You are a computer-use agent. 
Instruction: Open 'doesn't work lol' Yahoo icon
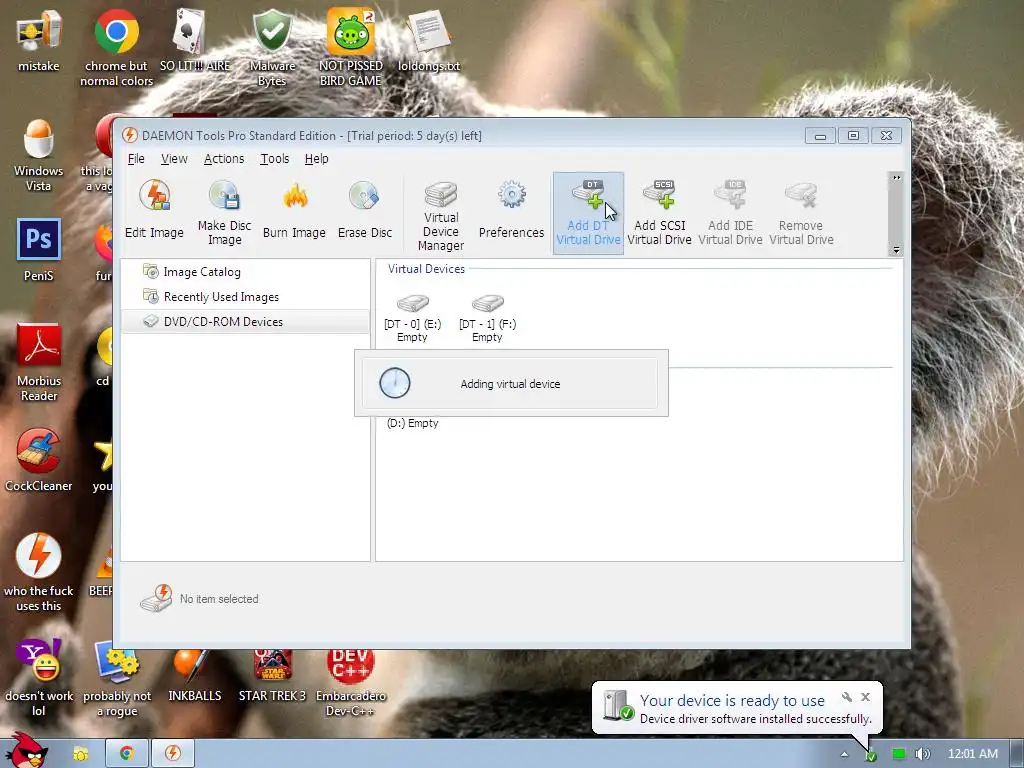pyautogui.click(x=39, y=678)
